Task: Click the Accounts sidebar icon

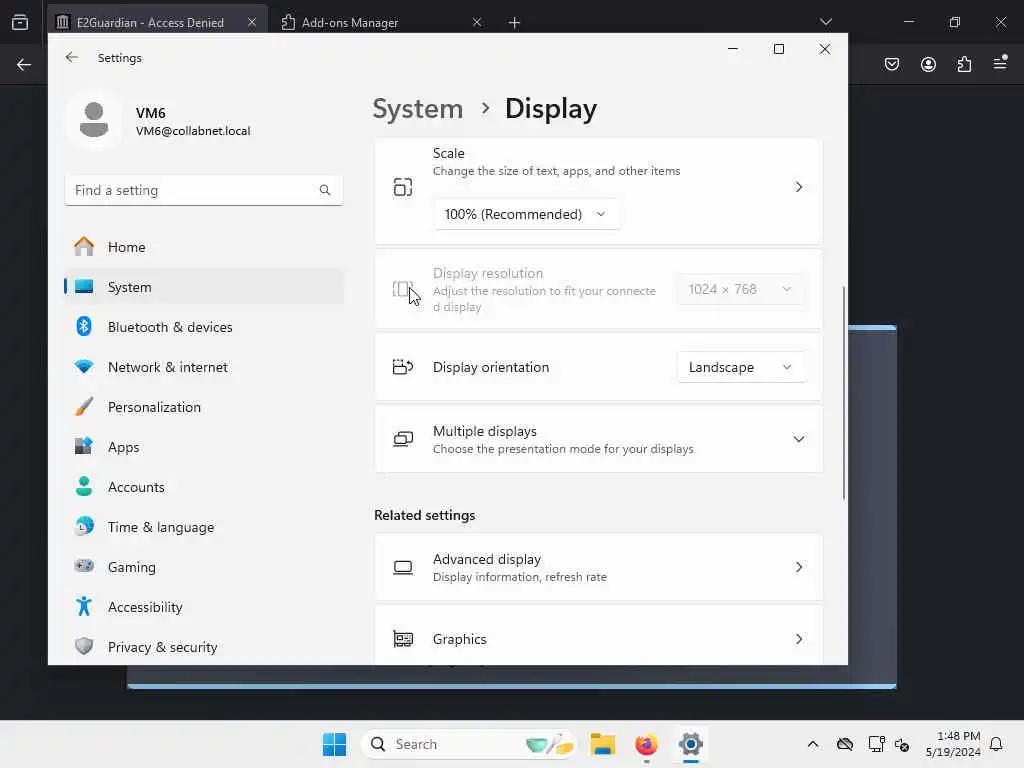Action: coord(84,487)
